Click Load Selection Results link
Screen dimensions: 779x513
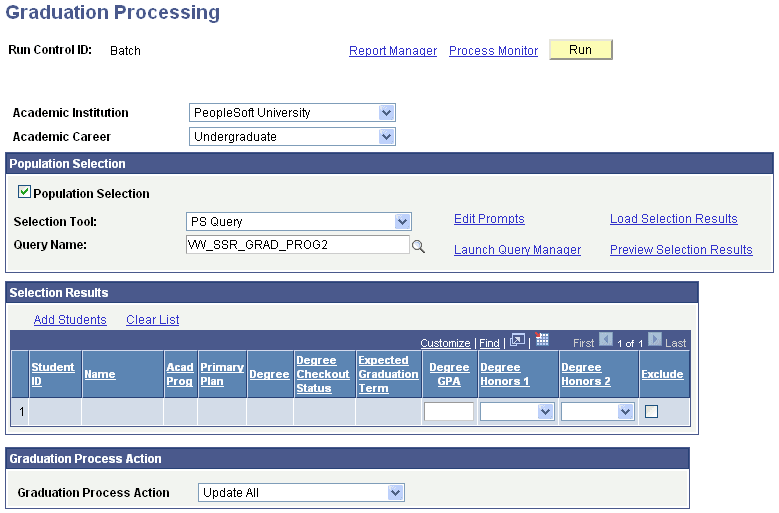[674, 219]
